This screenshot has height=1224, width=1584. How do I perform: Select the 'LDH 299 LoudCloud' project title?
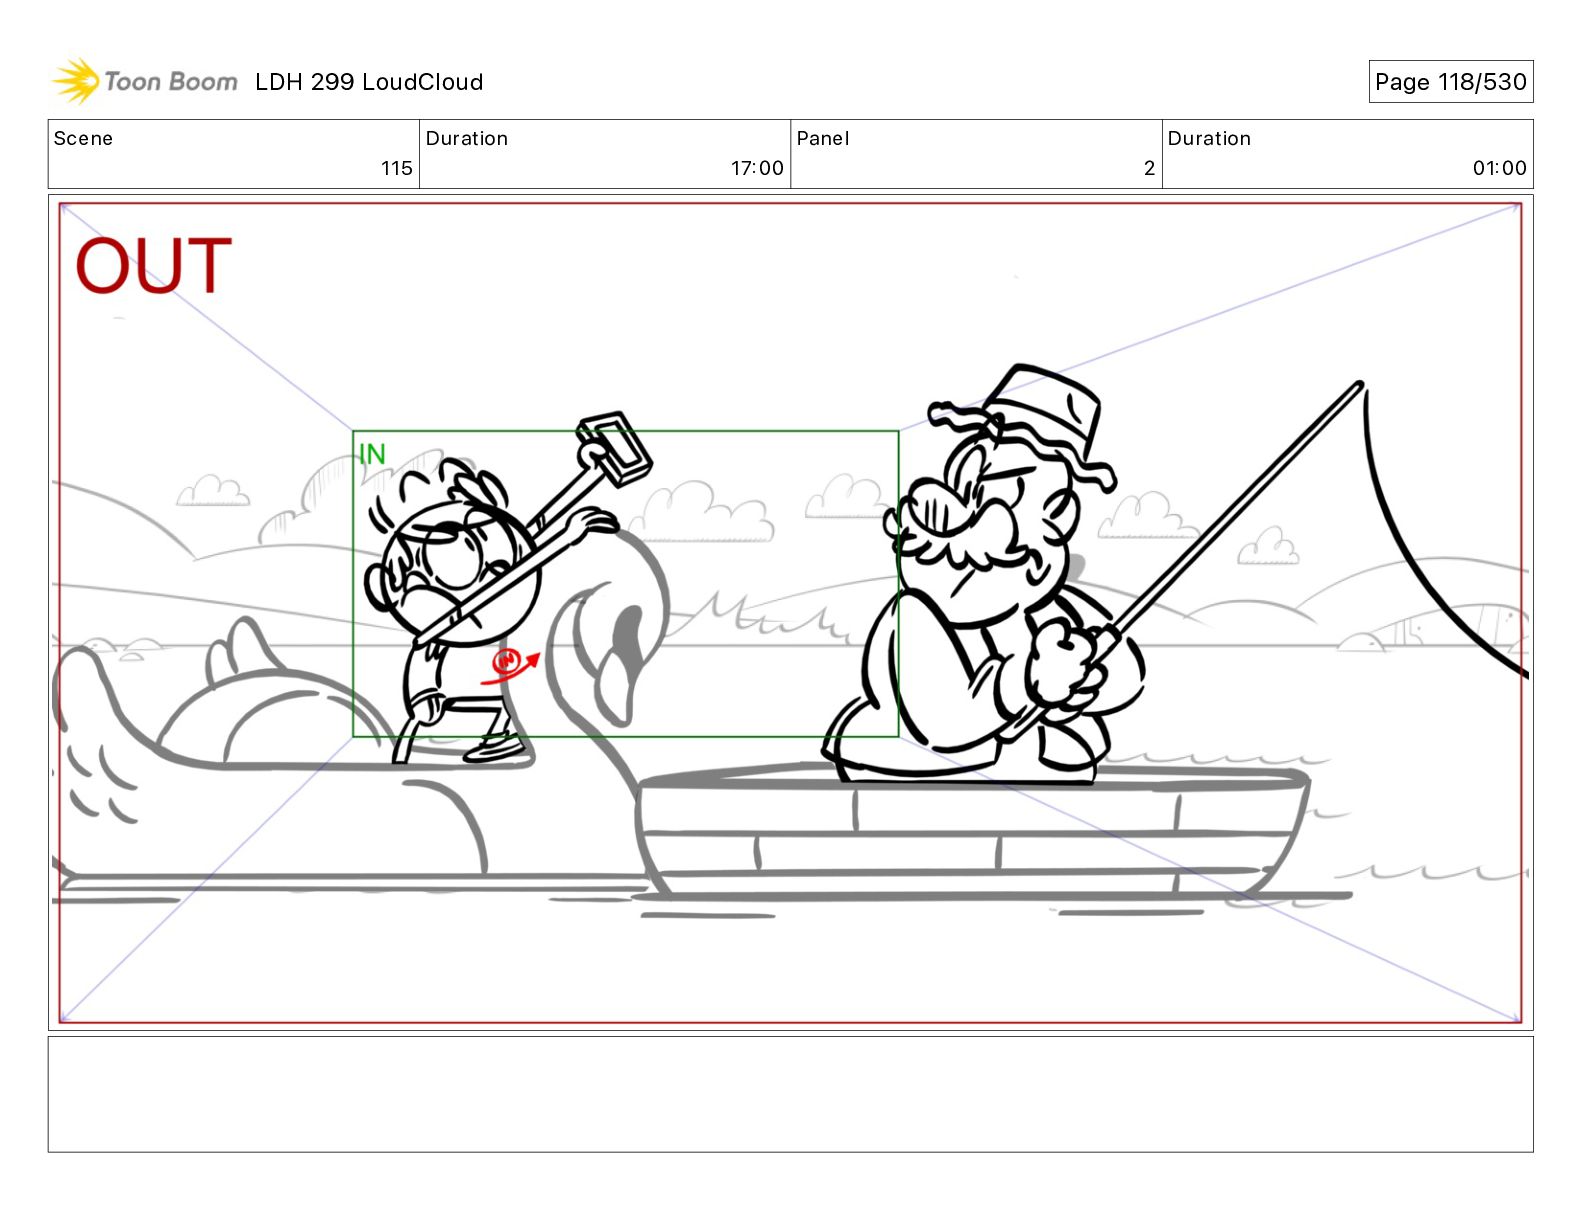tap(369, 82)
